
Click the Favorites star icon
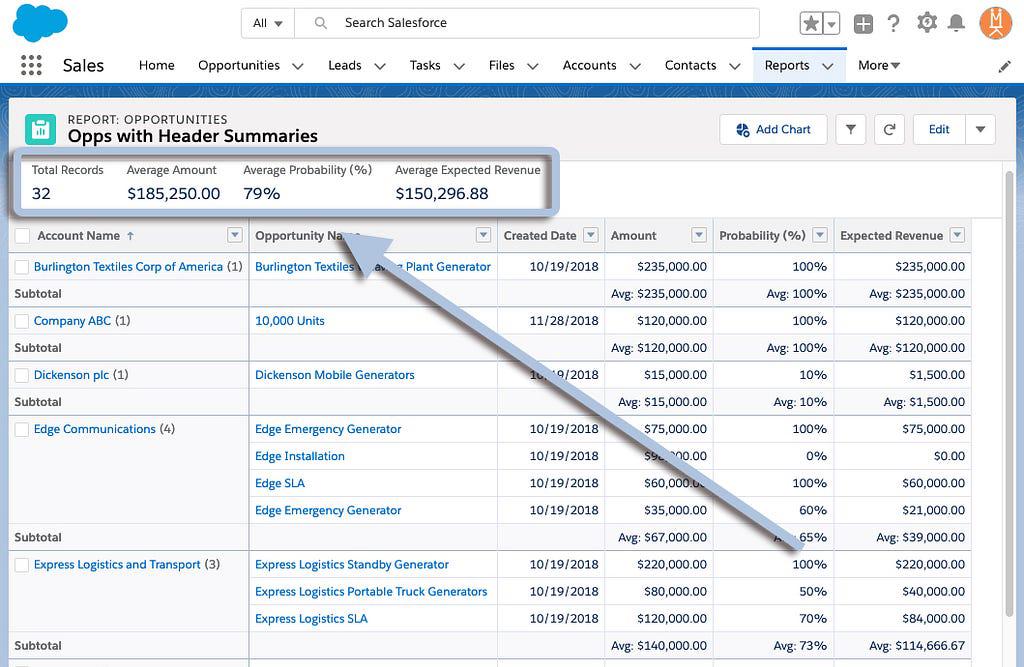coord(812,23)
